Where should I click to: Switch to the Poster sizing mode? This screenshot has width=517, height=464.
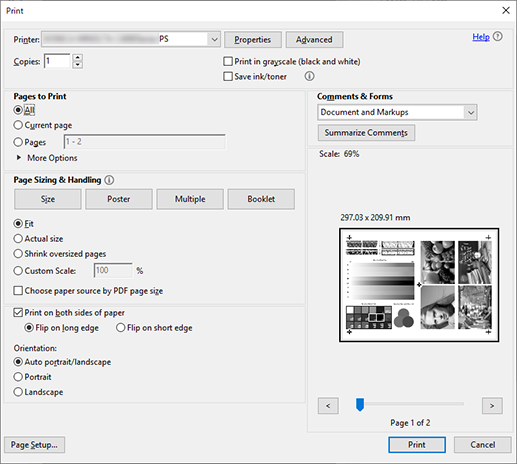point(119,199)
